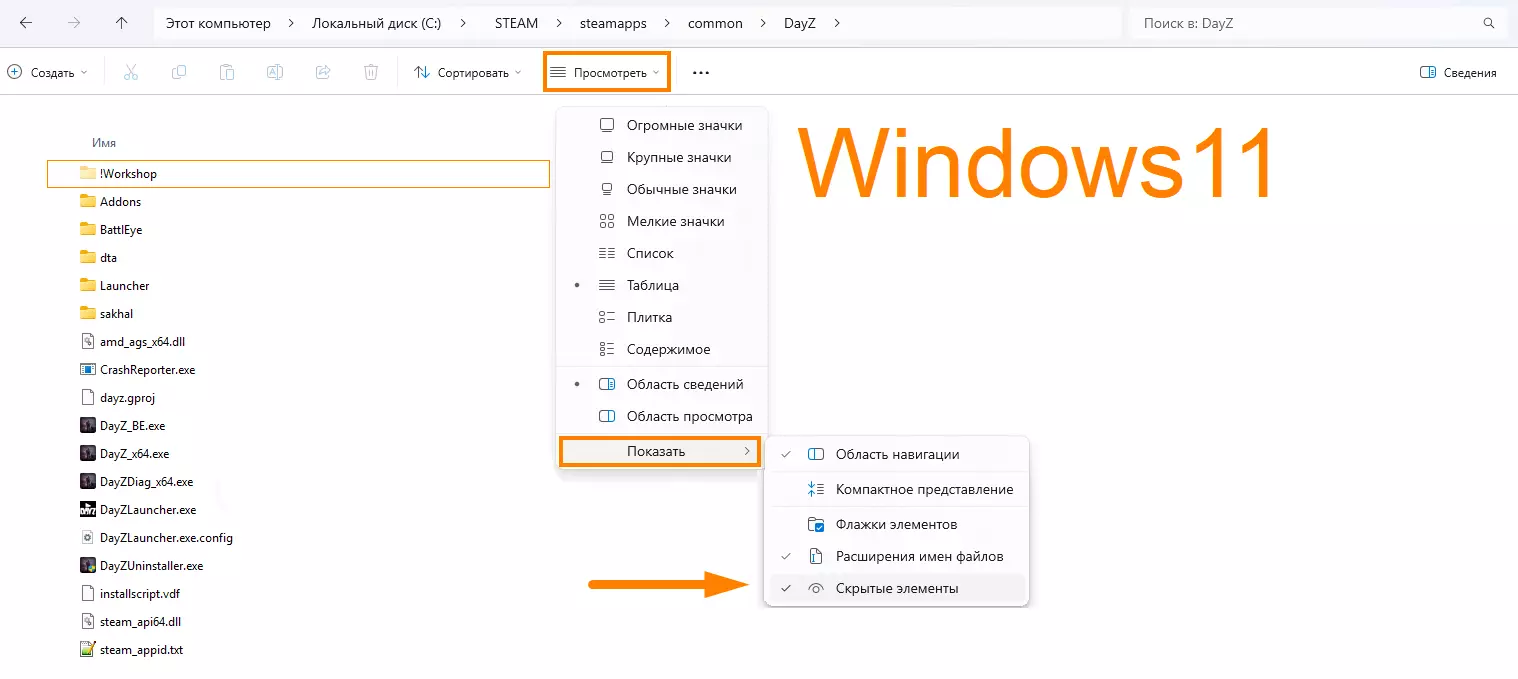Select Таблица view option

pyautogui.click(x=662, y=285)
